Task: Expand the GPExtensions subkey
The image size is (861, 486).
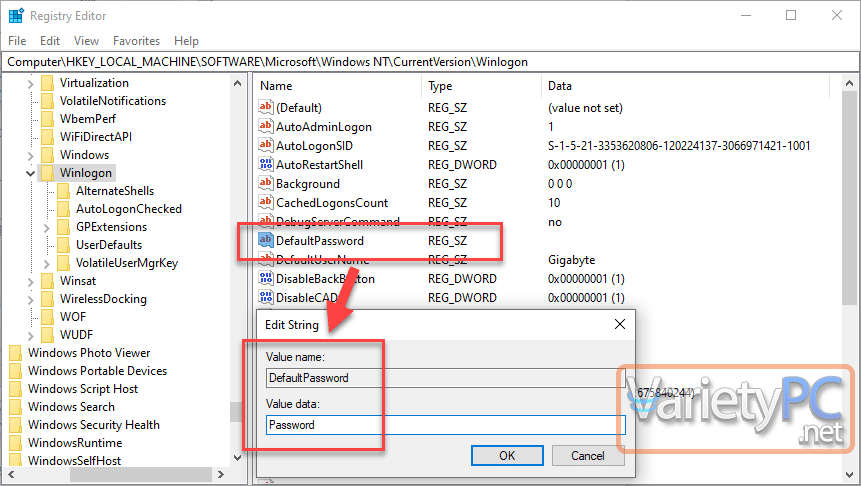Action: click(x=47, y=227)
